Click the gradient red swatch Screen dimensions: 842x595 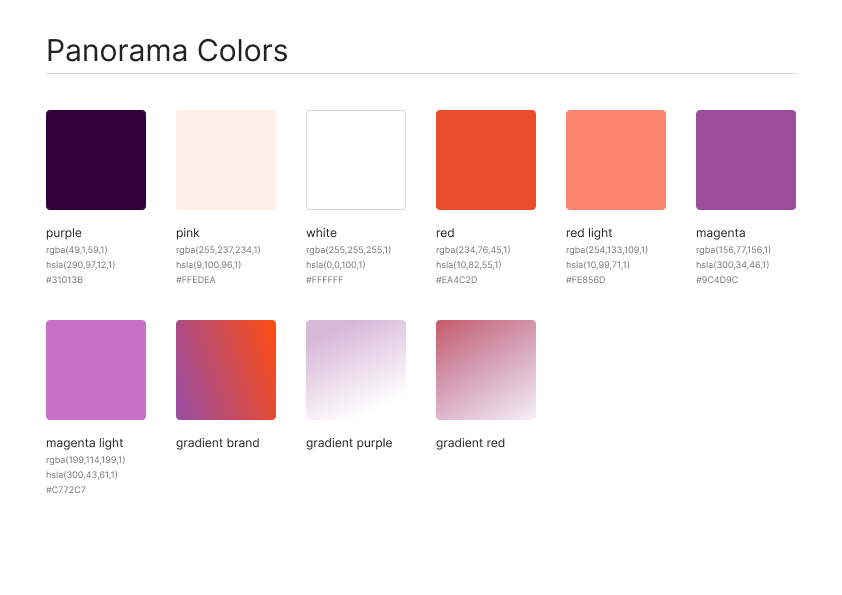coord(486,370)
